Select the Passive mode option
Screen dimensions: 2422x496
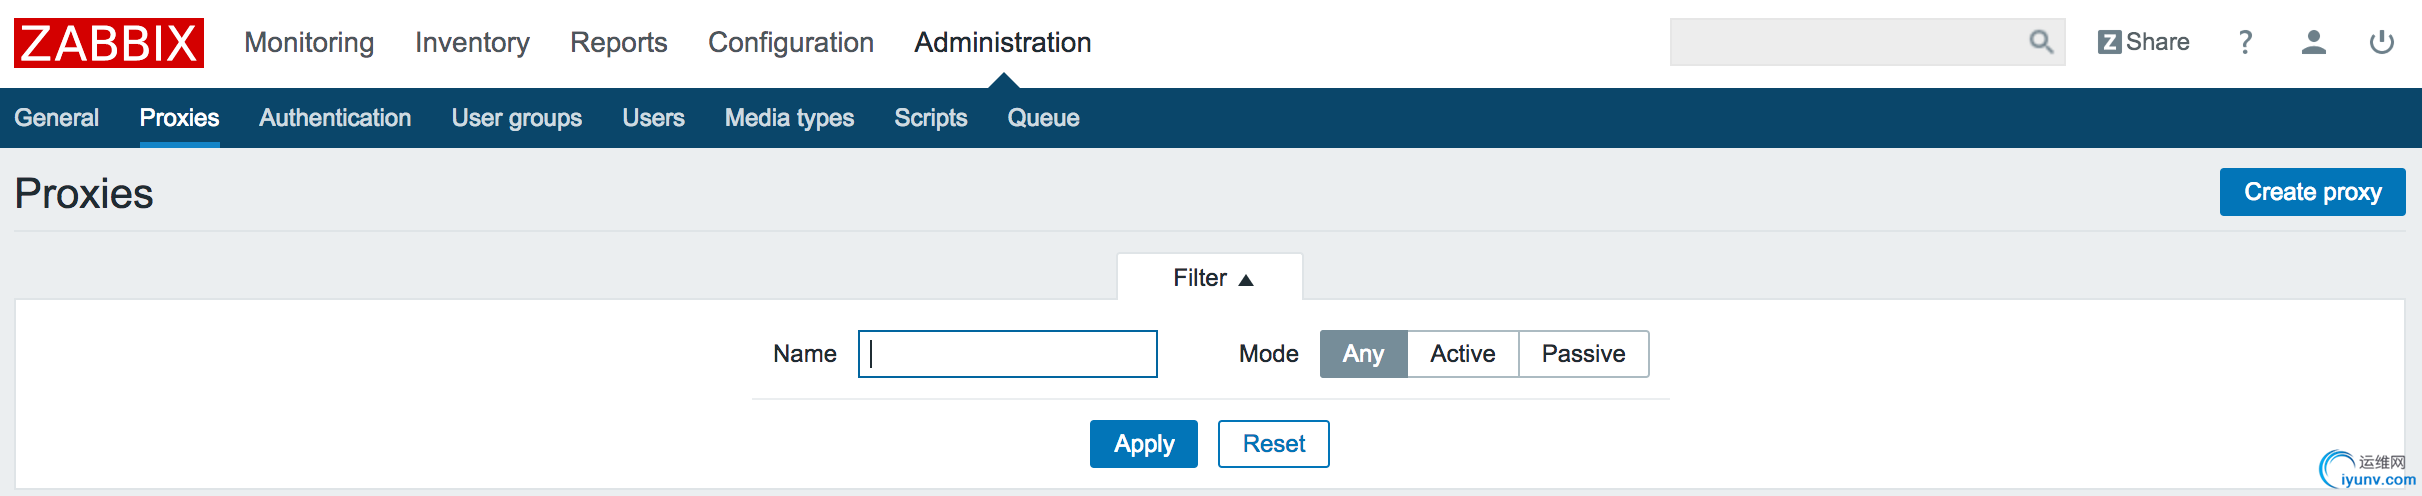1583,354
